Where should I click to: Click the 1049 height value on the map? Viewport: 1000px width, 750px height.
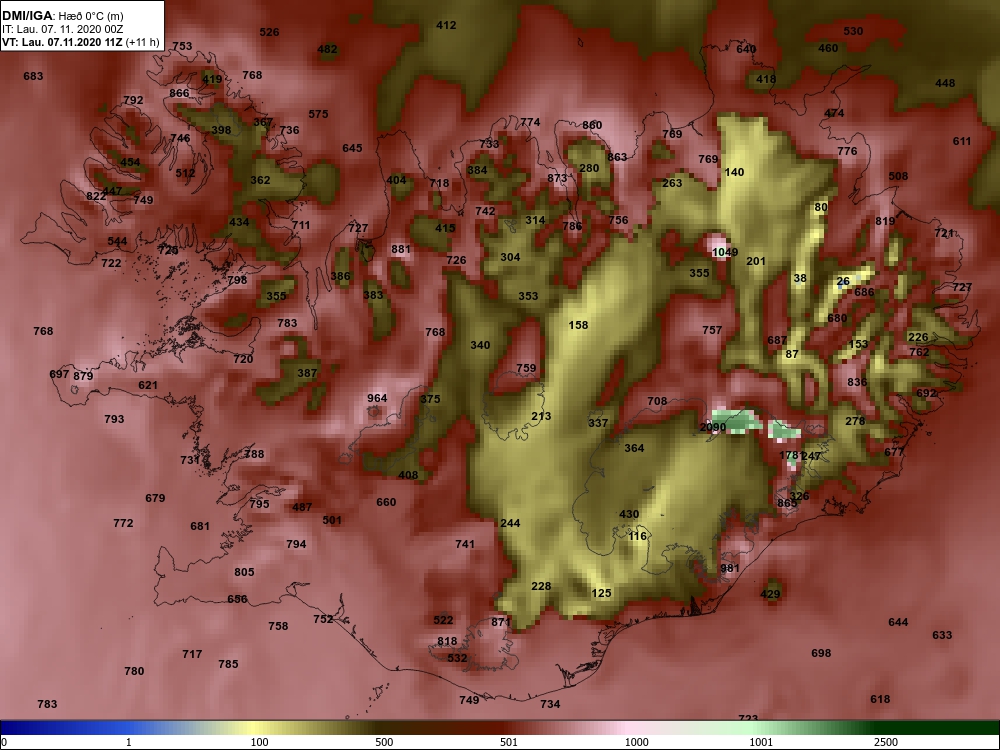coord(725,252)
